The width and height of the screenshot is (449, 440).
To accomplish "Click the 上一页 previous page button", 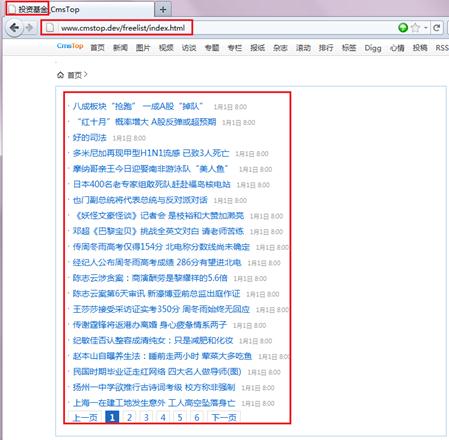I will (85, 417).
